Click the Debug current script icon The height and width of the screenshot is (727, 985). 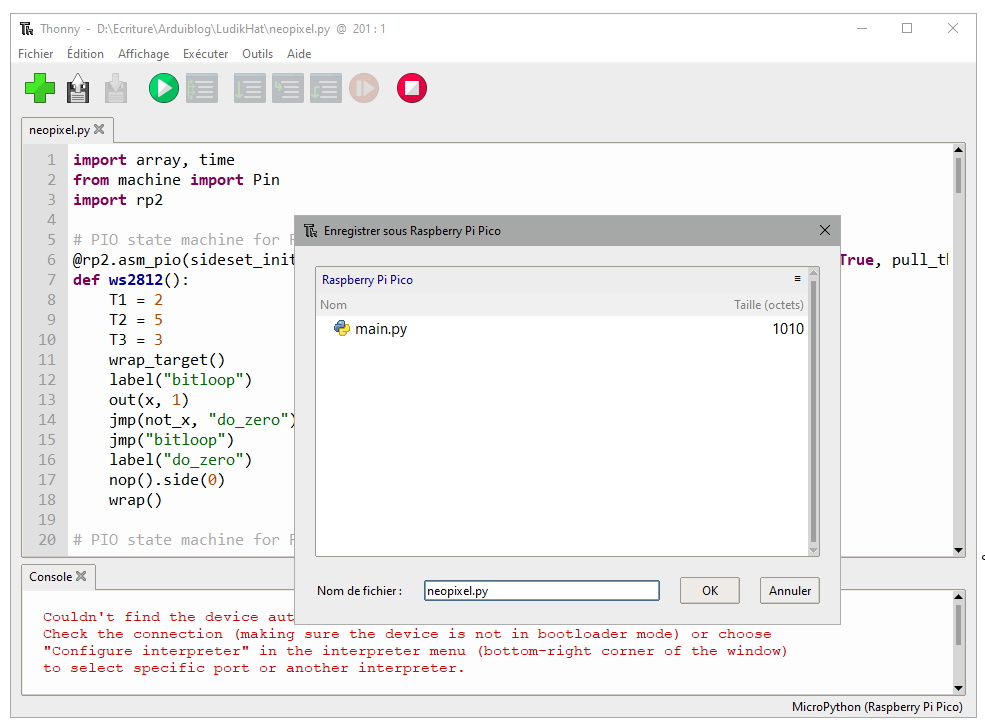point(201,89)
